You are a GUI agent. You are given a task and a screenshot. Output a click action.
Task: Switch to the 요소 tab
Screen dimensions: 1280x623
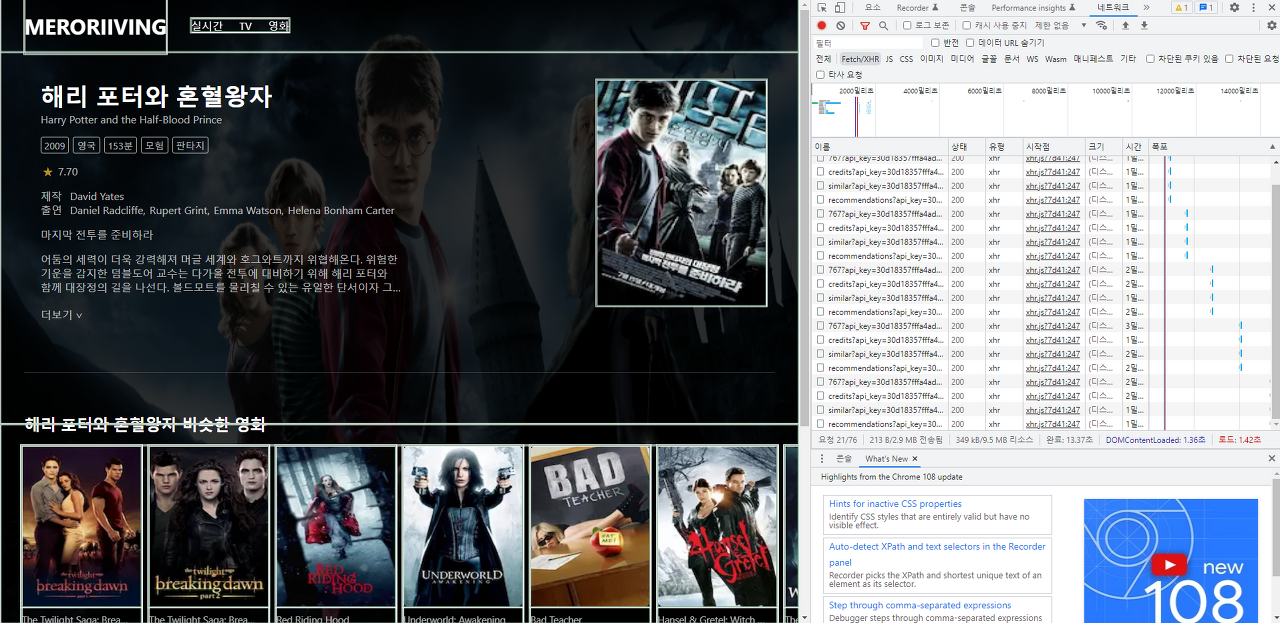873,8
